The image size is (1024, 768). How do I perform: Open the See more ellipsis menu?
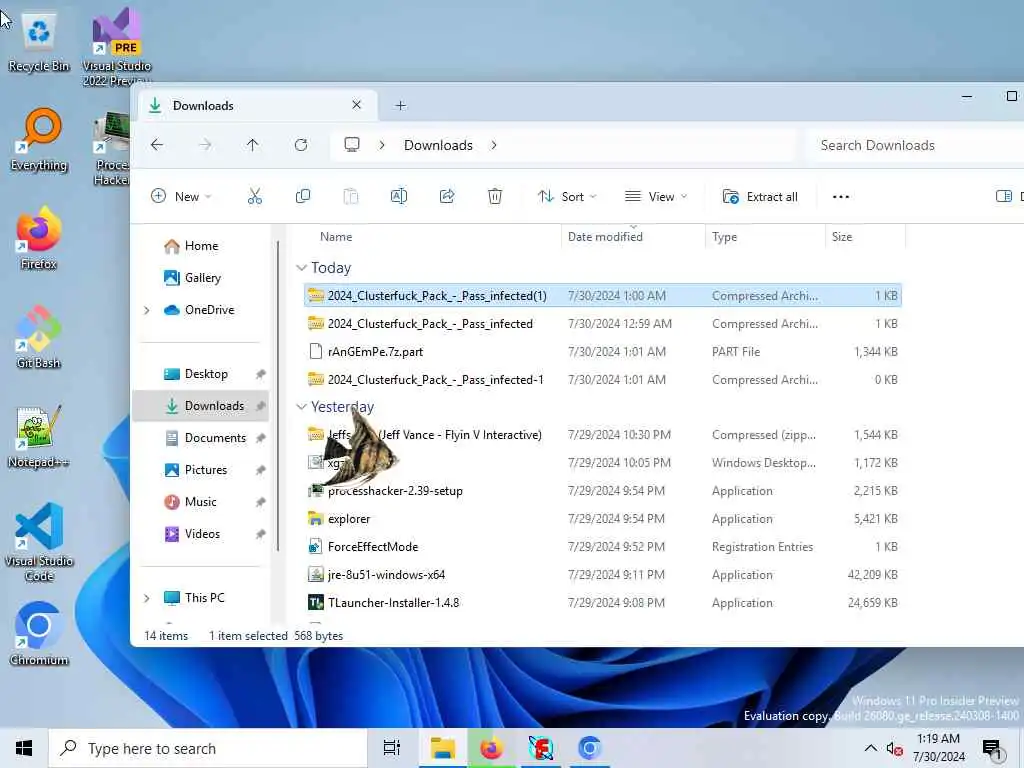tap(841, 196)
